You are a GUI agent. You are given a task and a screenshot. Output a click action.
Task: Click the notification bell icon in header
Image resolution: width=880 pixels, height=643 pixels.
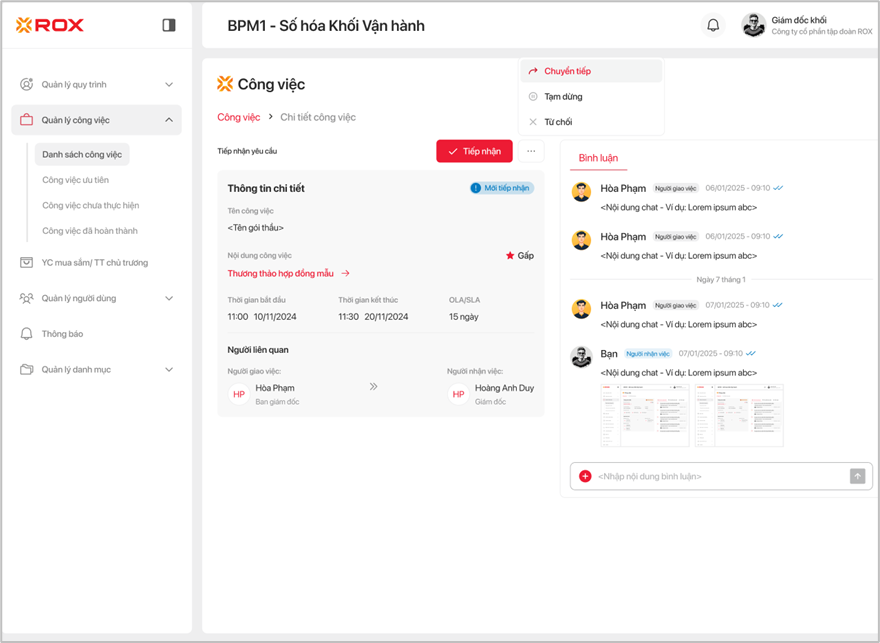[713, 25]
